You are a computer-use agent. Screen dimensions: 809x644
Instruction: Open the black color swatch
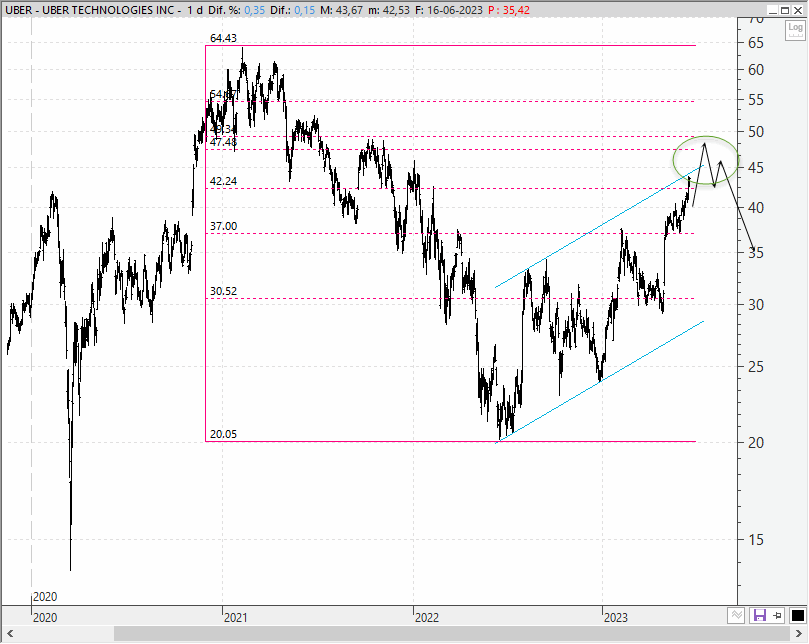(x=797, y=615)
